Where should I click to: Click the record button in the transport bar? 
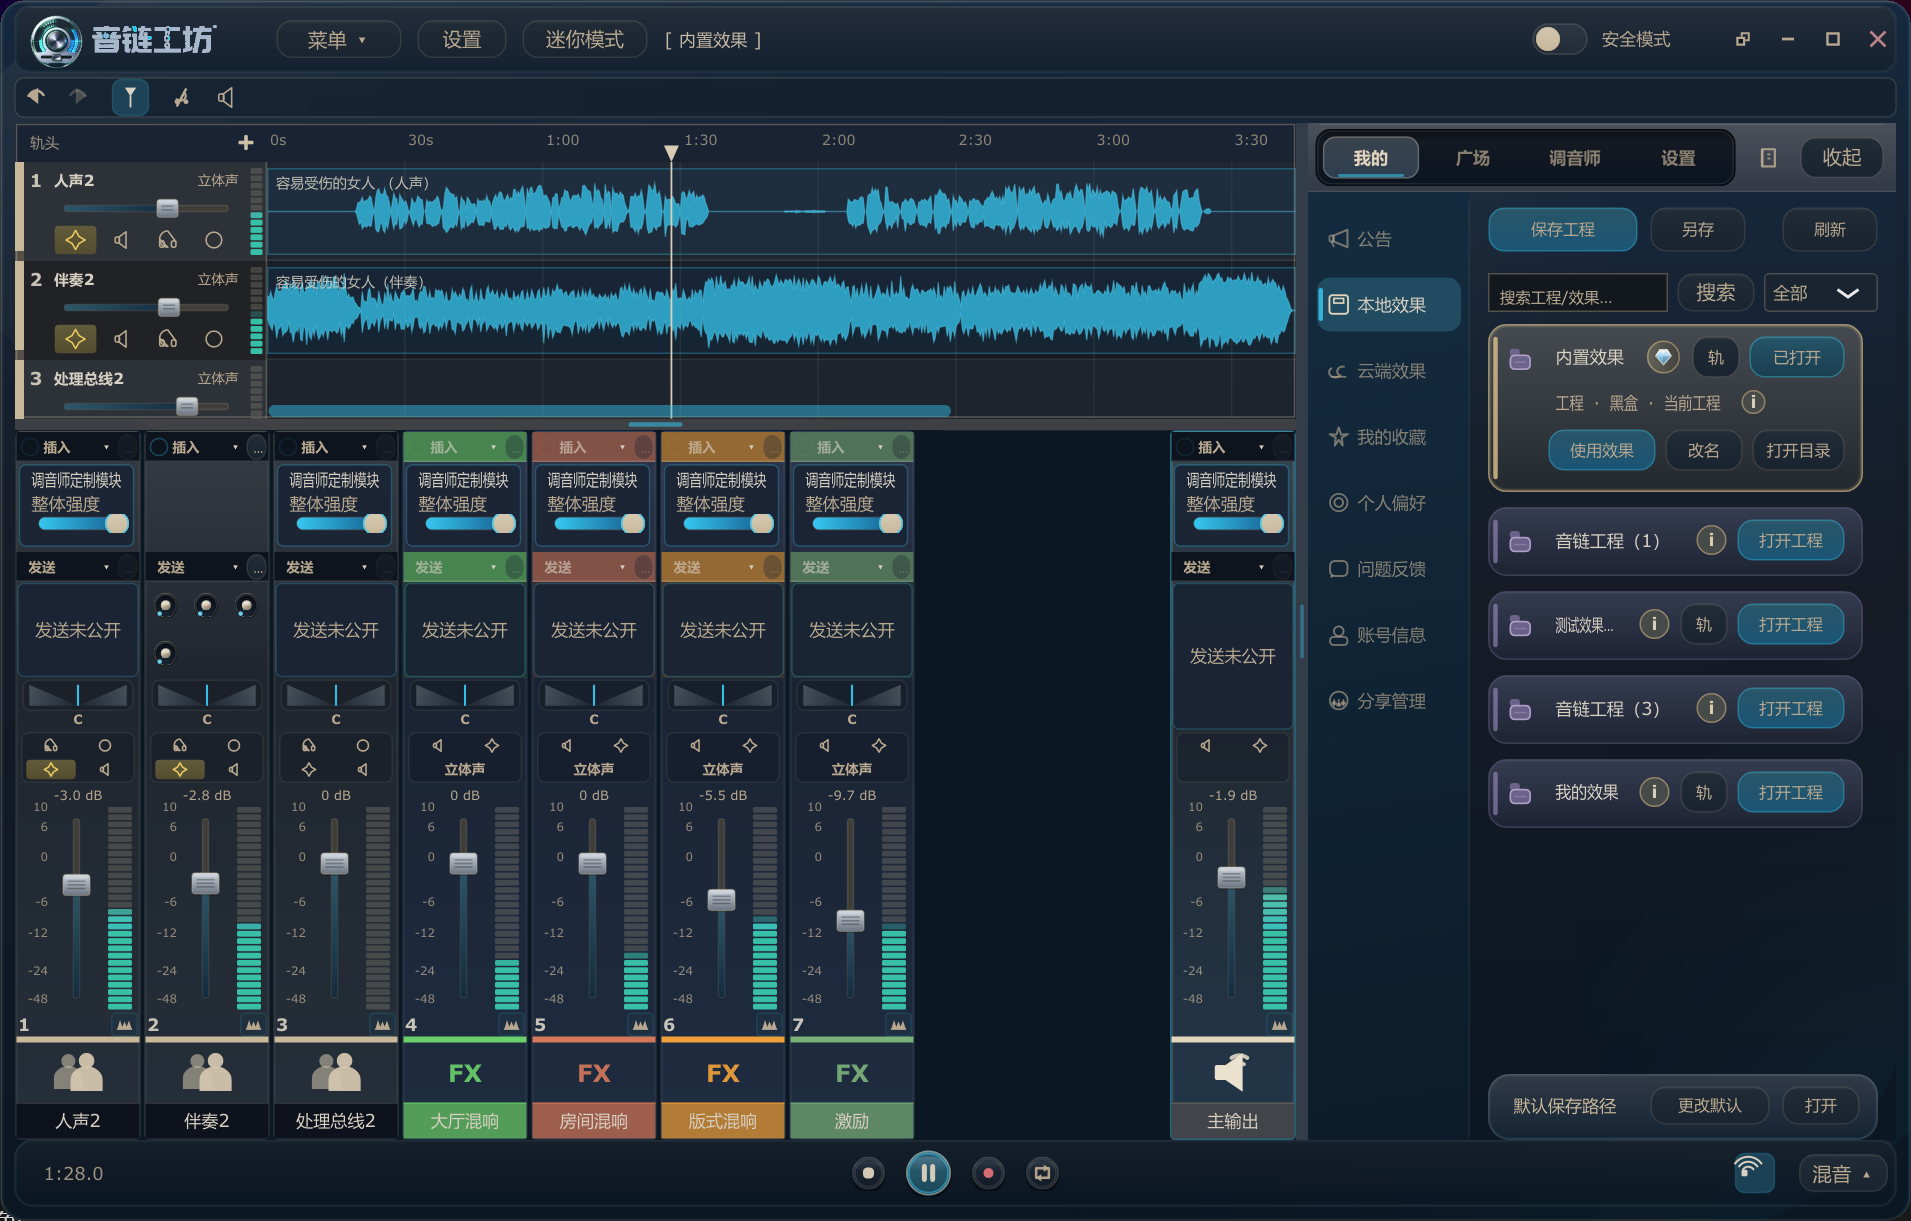(988, 1173)
